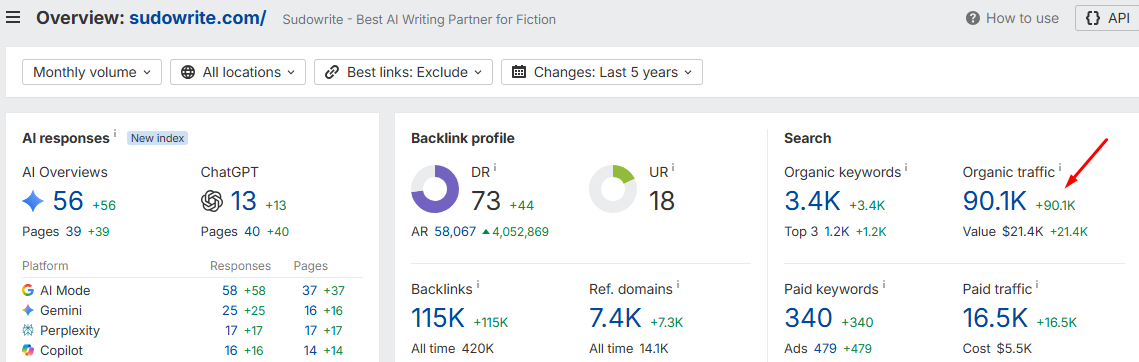1139x362 pixels.
Task: Expand the All locations dropdown
Action: point(238,72)
